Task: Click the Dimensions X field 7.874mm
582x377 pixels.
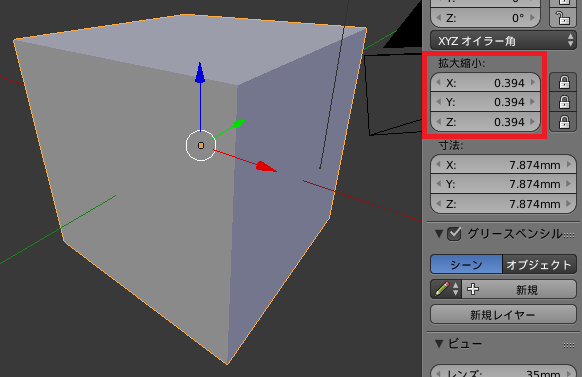Action: [503, 165]
